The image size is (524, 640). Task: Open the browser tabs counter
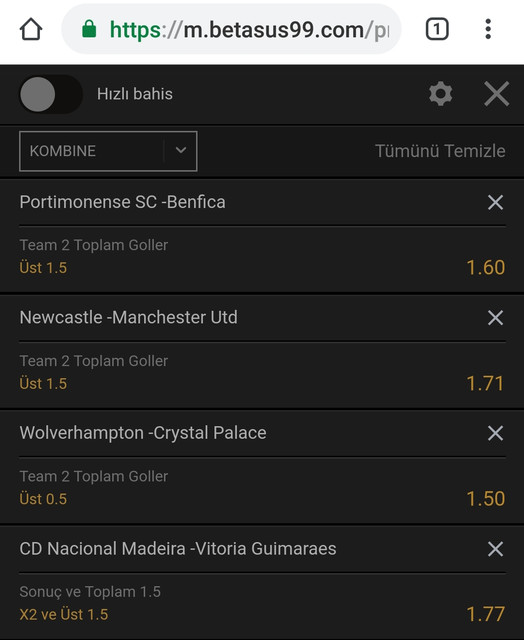coord(437,29)
